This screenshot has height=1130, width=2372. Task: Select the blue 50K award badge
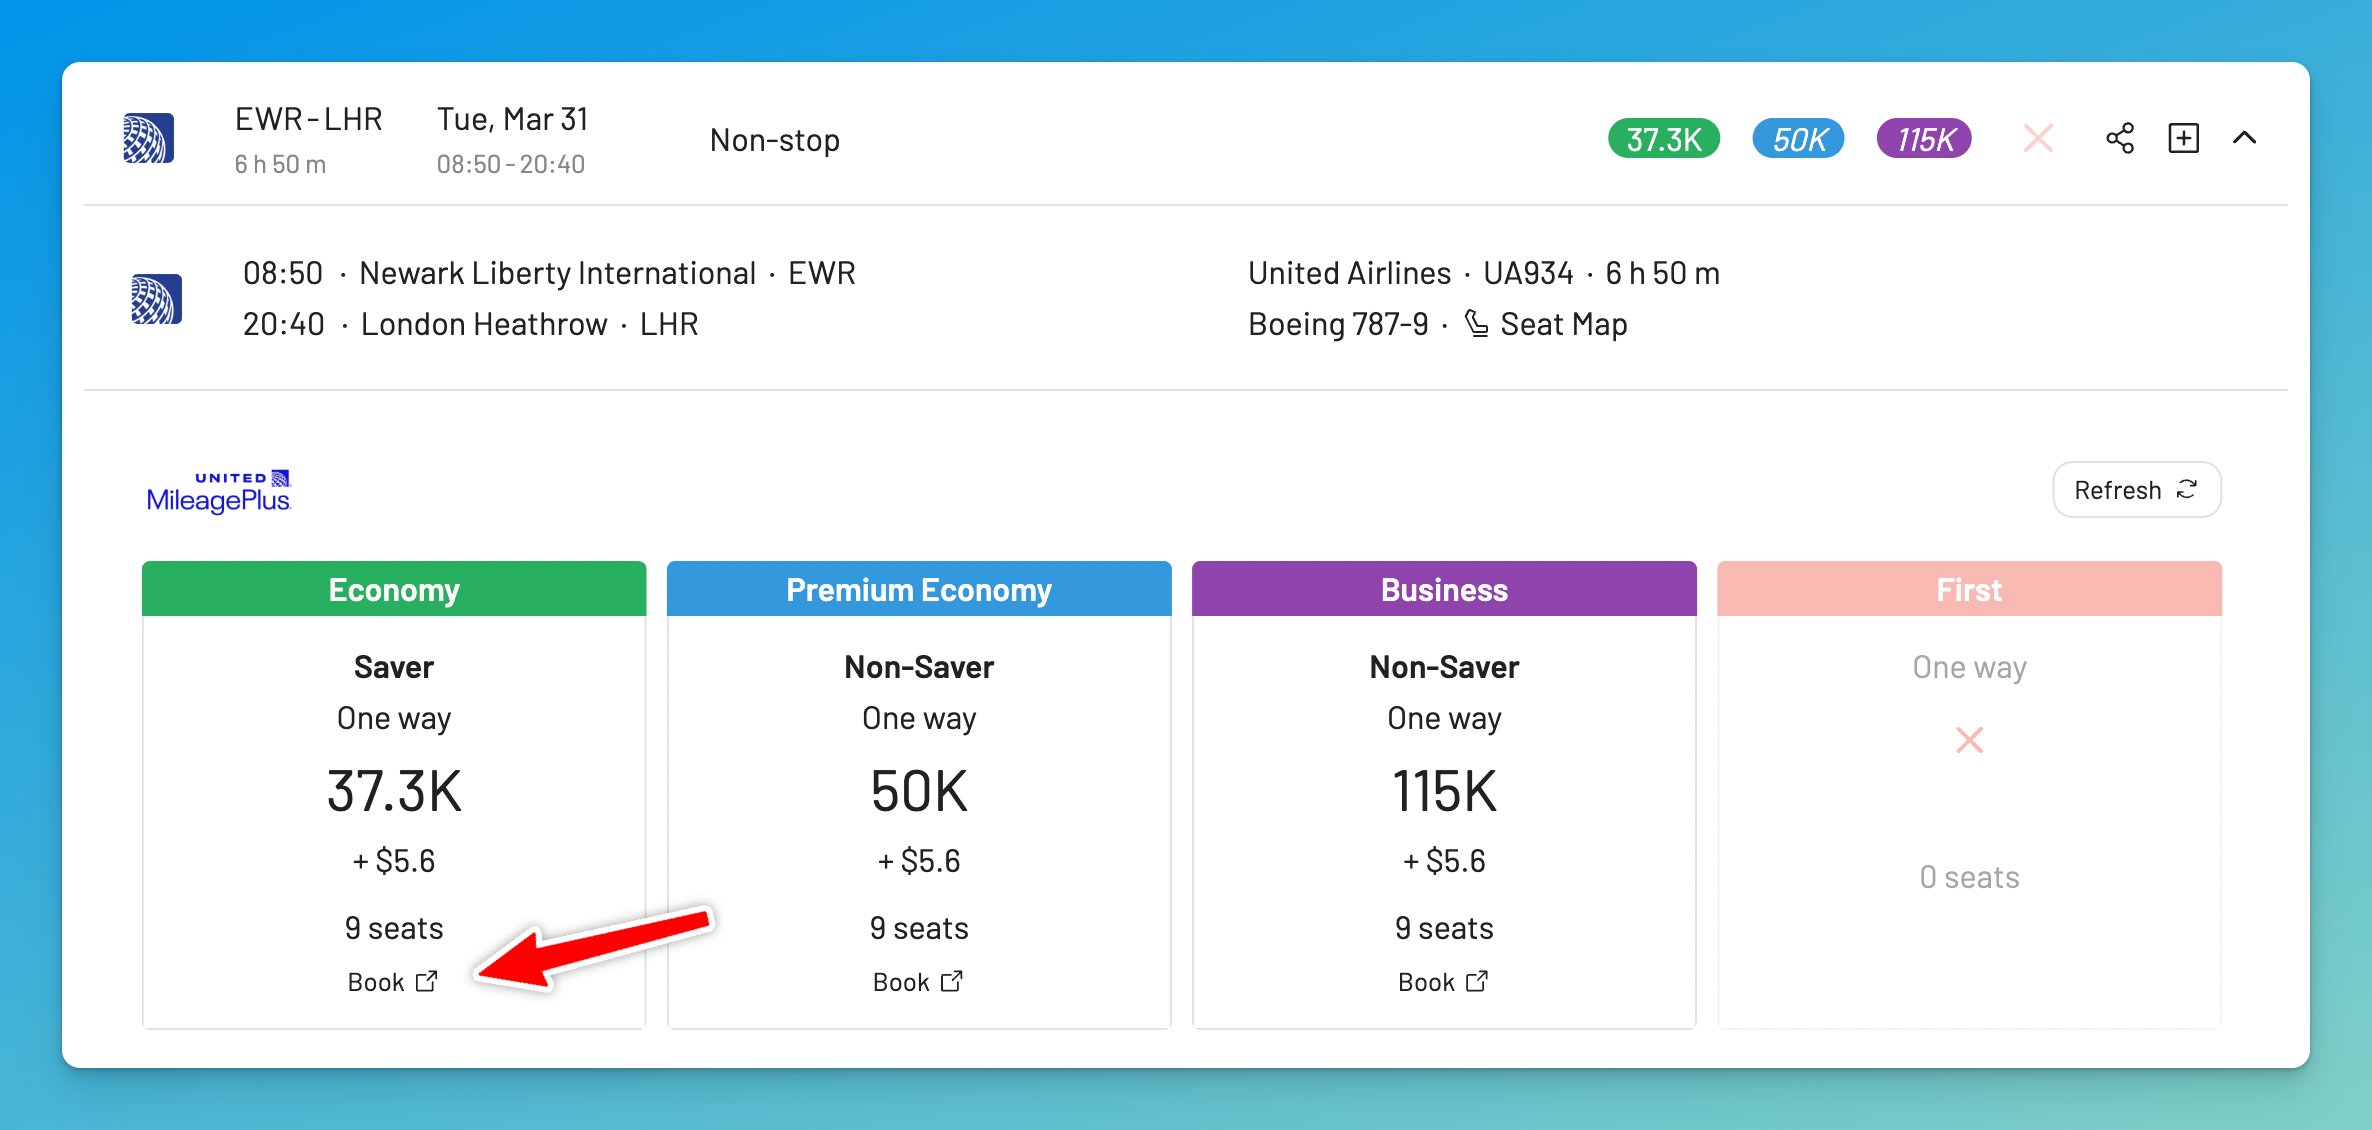pyautogui.click(x=1798, y=139)
